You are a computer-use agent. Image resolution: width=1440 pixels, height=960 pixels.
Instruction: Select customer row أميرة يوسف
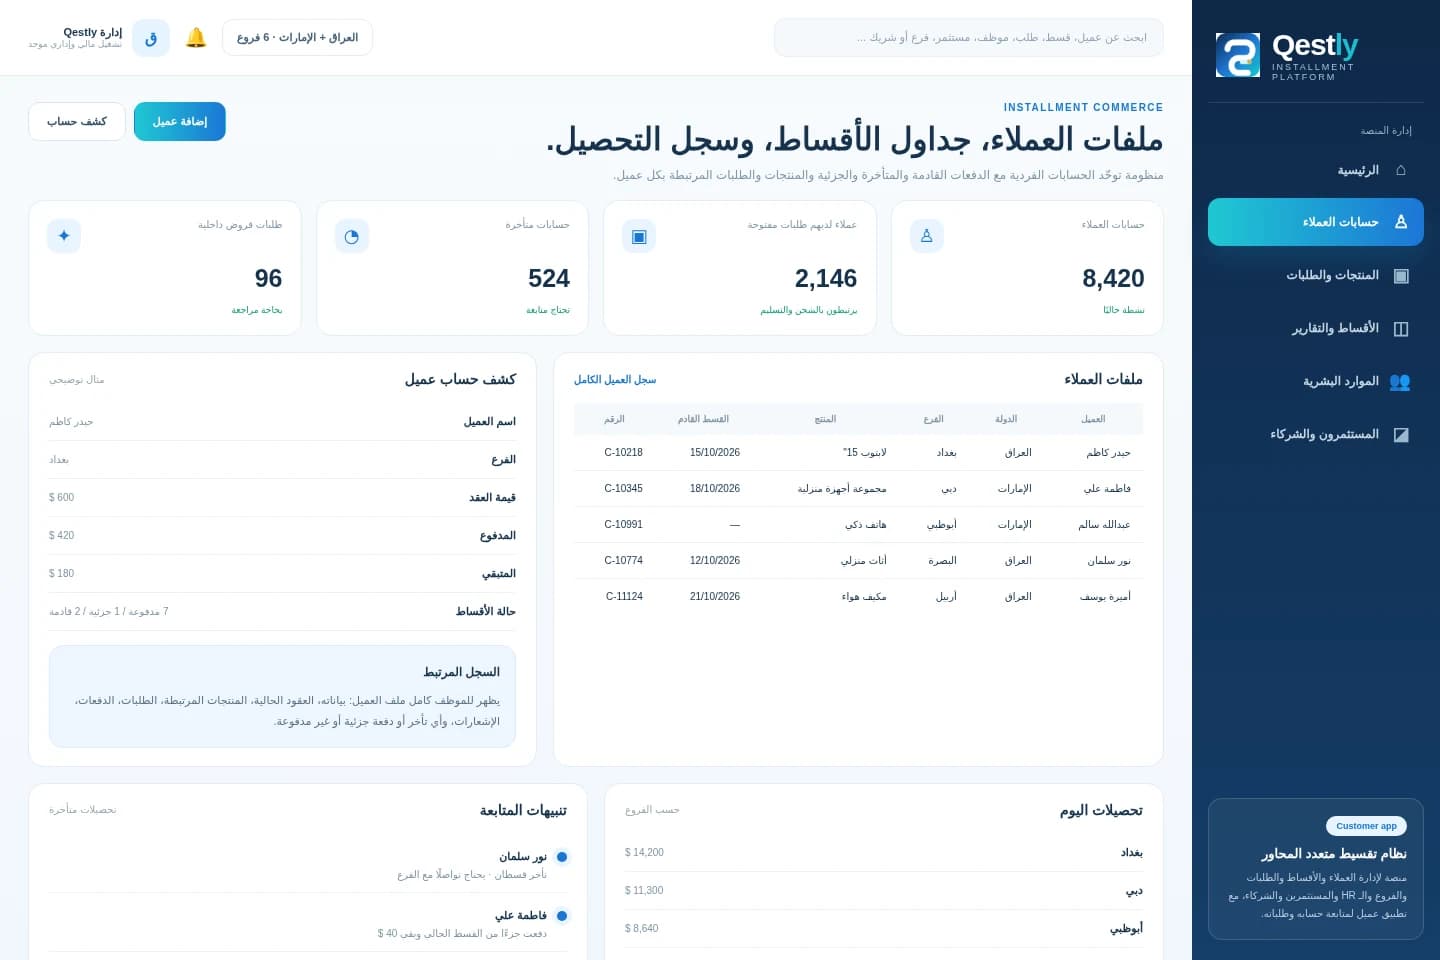coord(859,597)
